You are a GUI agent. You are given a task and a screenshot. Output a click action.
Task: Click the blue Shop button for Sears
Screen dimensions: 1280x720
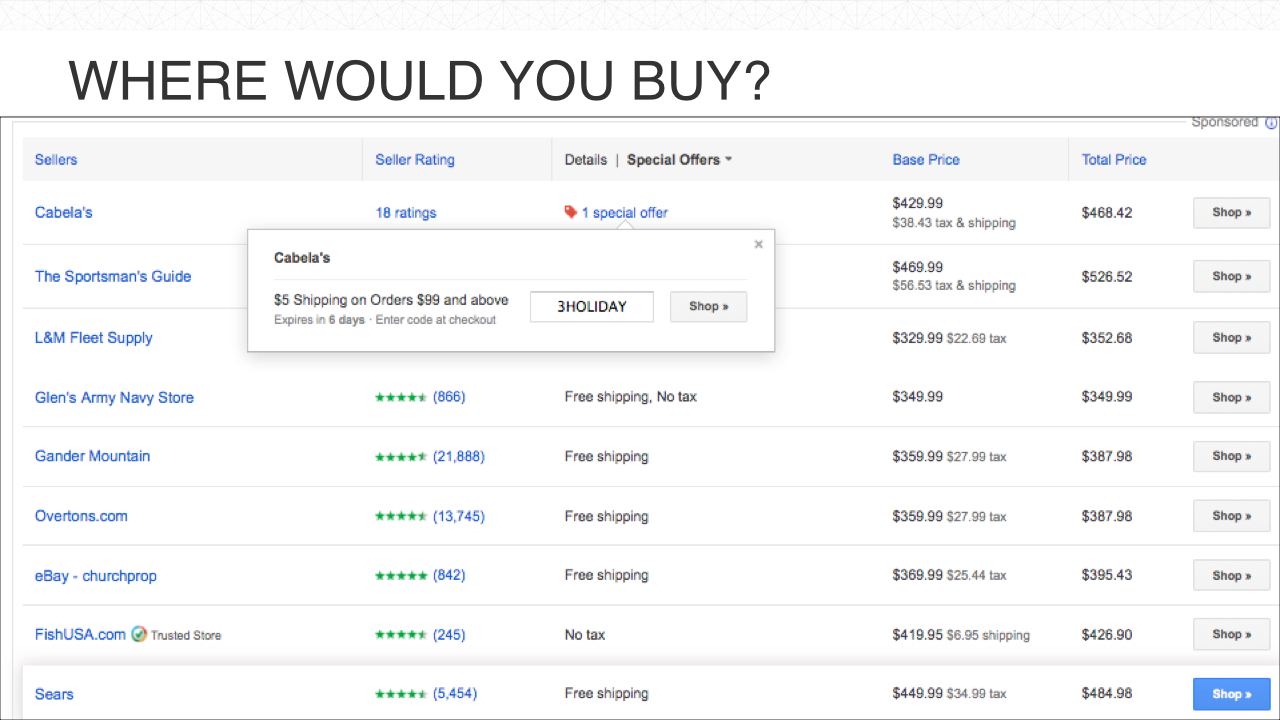coord(1232,694)
